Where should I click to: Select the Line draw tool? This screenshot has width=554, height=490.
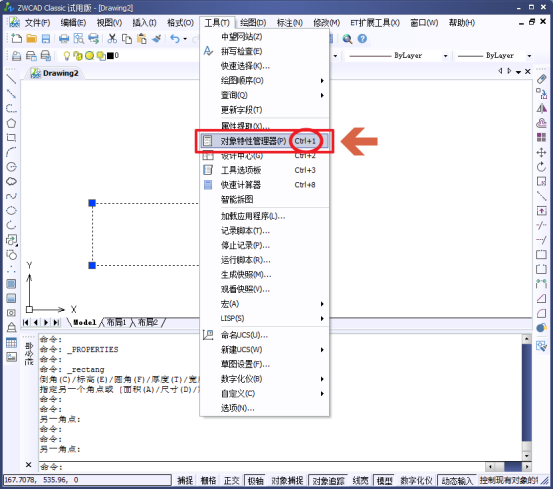point(11,79)
